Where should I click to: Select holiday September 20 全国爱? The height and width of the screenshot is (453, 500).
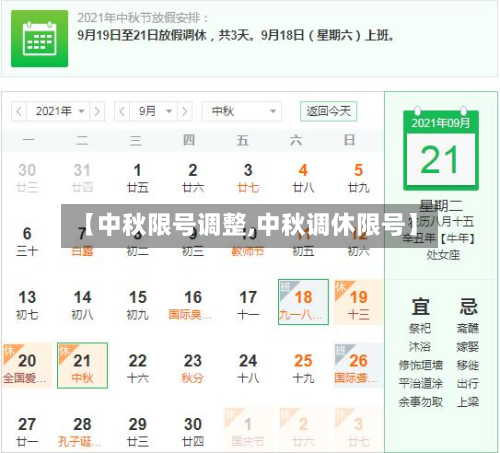point(27,366)
